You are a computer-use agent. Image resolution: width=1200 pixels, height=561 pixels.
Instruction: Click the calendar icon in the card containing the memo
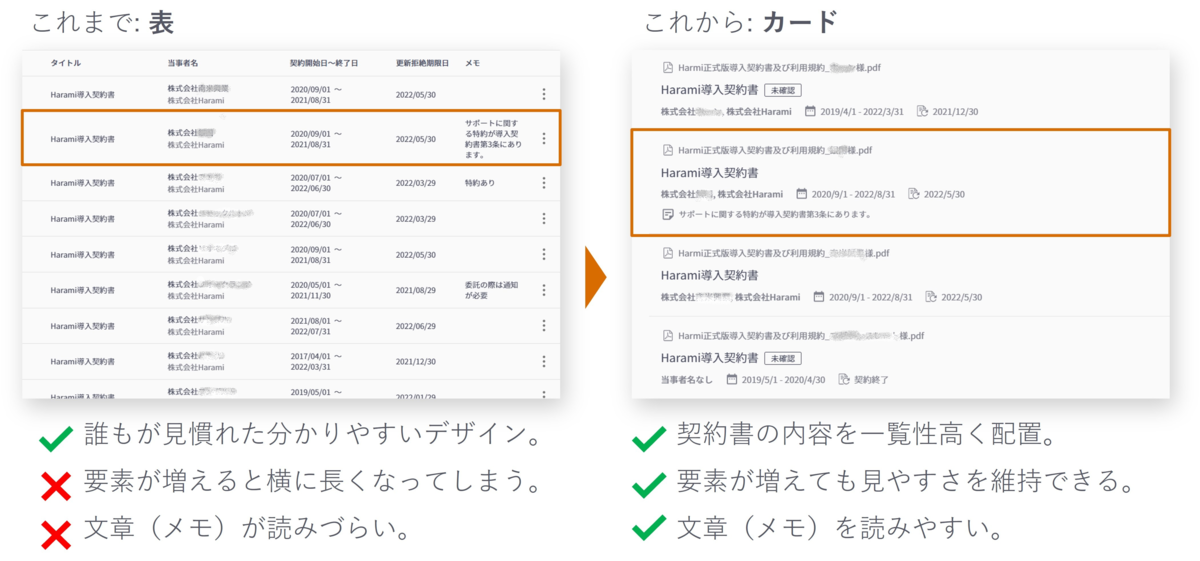801,194
